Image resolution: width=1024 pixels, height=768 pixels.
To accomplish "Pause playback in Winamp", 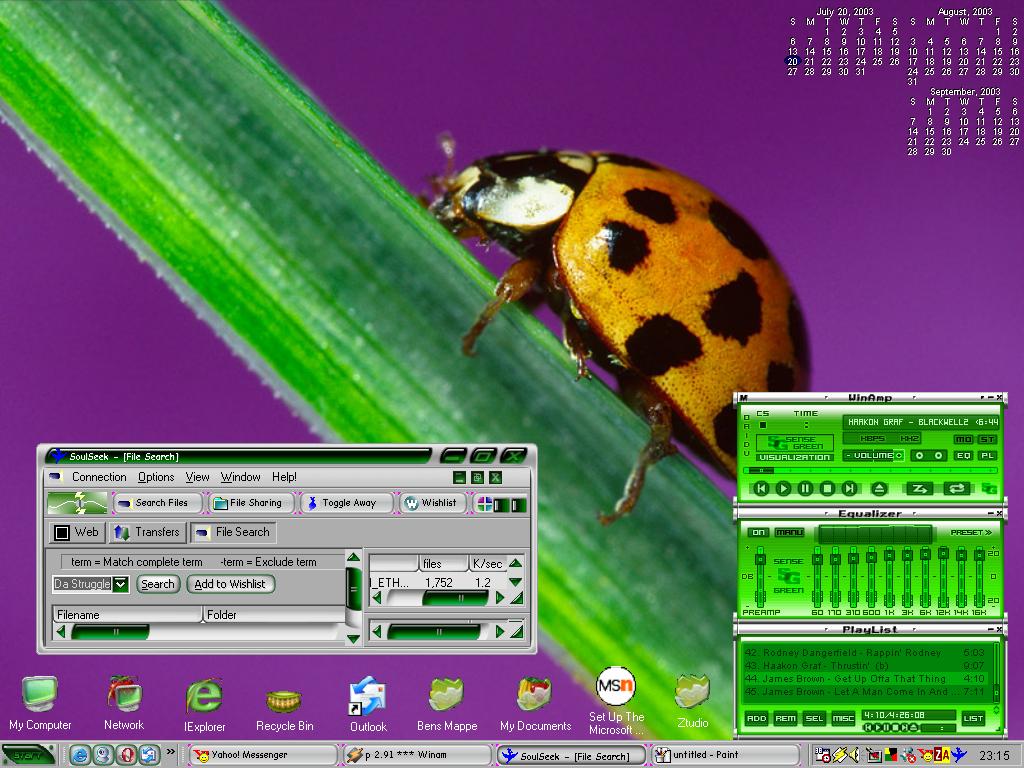I will coord(805,488).
